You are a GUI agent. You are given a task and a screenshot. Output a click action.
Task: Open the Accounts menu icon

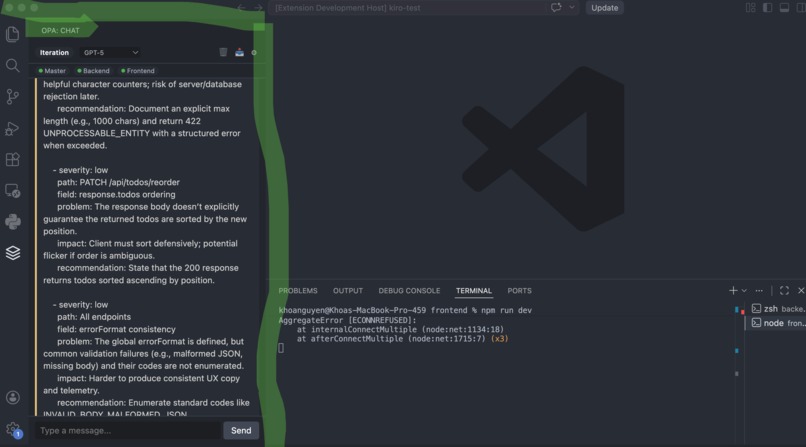pos(12,398)
